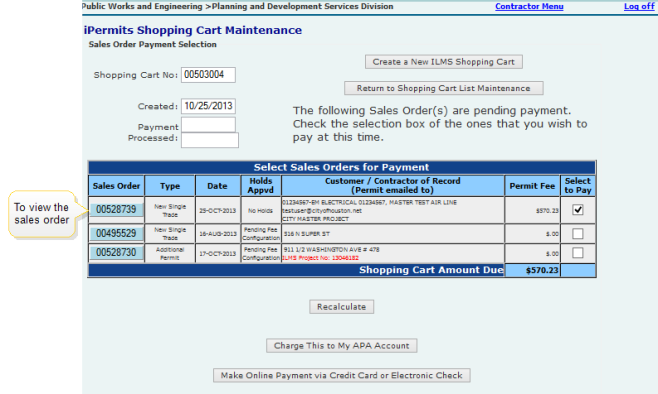The height and width of the screenshot is (394, 658).
Task: Uncheck Select to Pay for order 00528739
Action: (578, 209)
